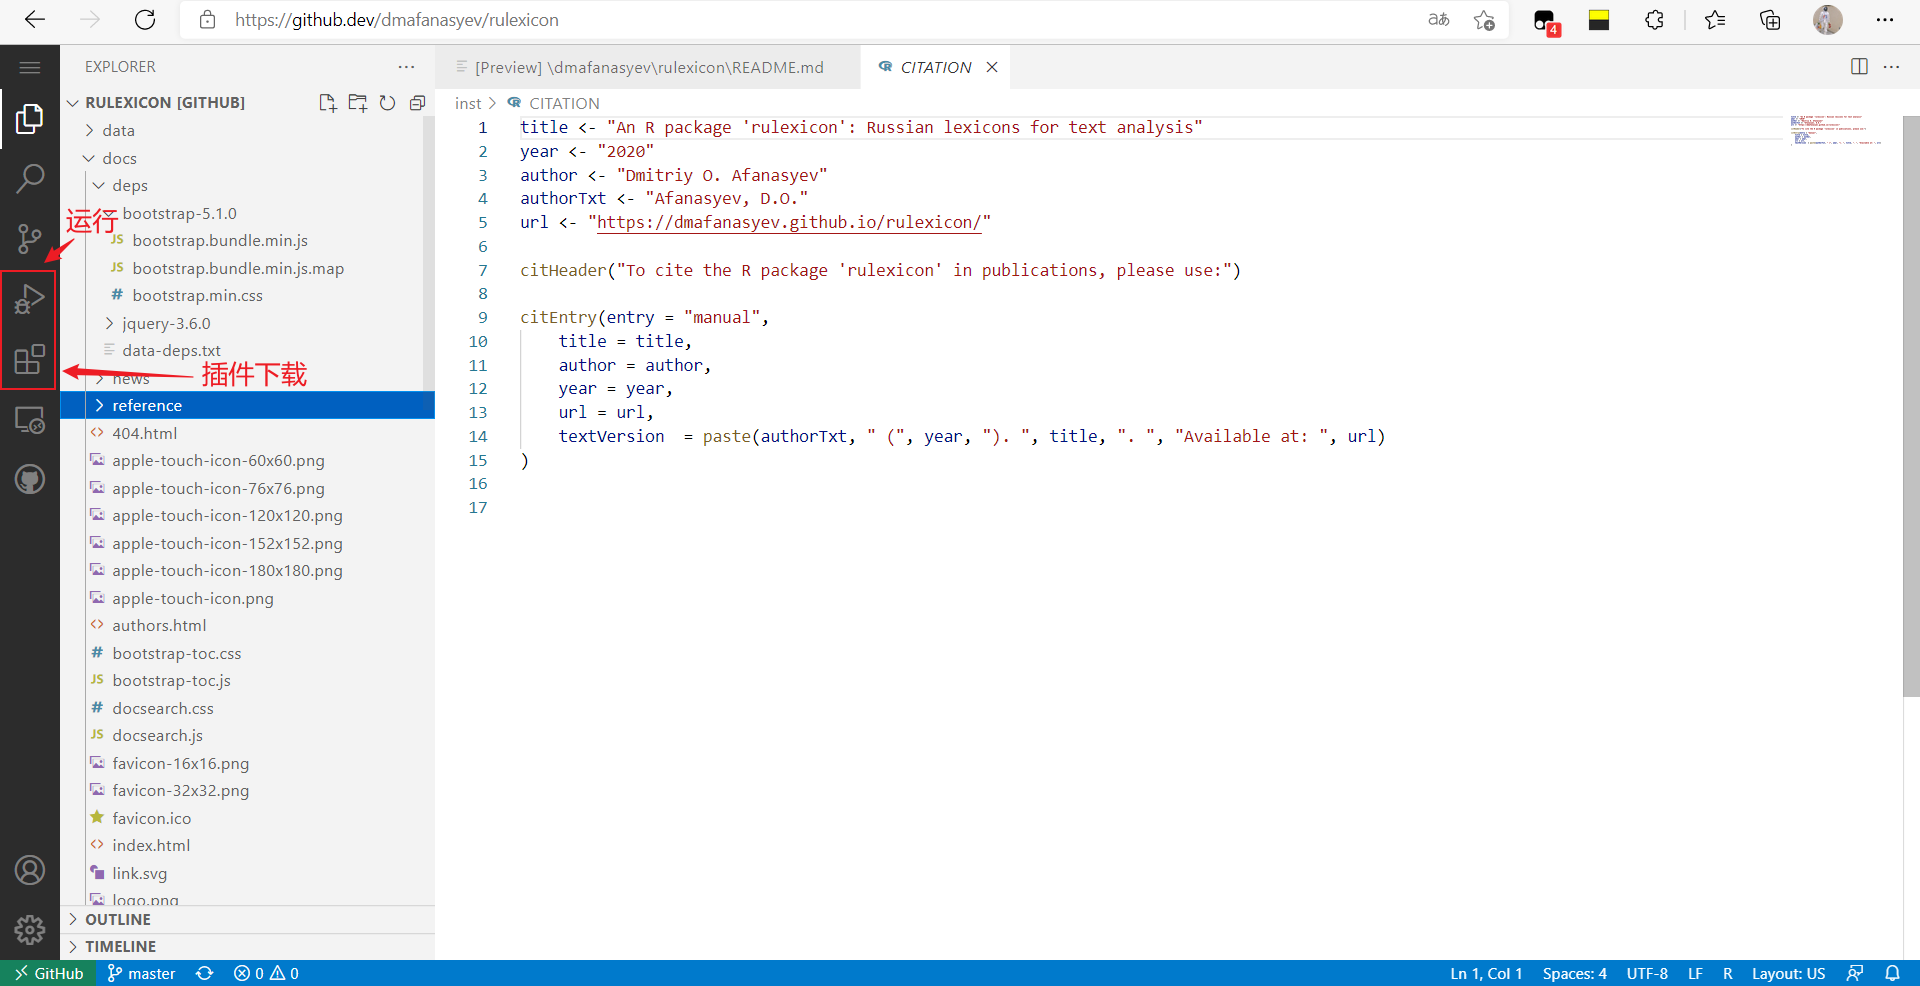Collapse all folders in Explorer
This screenshot has height=986, width=1920.
point(417,103)
